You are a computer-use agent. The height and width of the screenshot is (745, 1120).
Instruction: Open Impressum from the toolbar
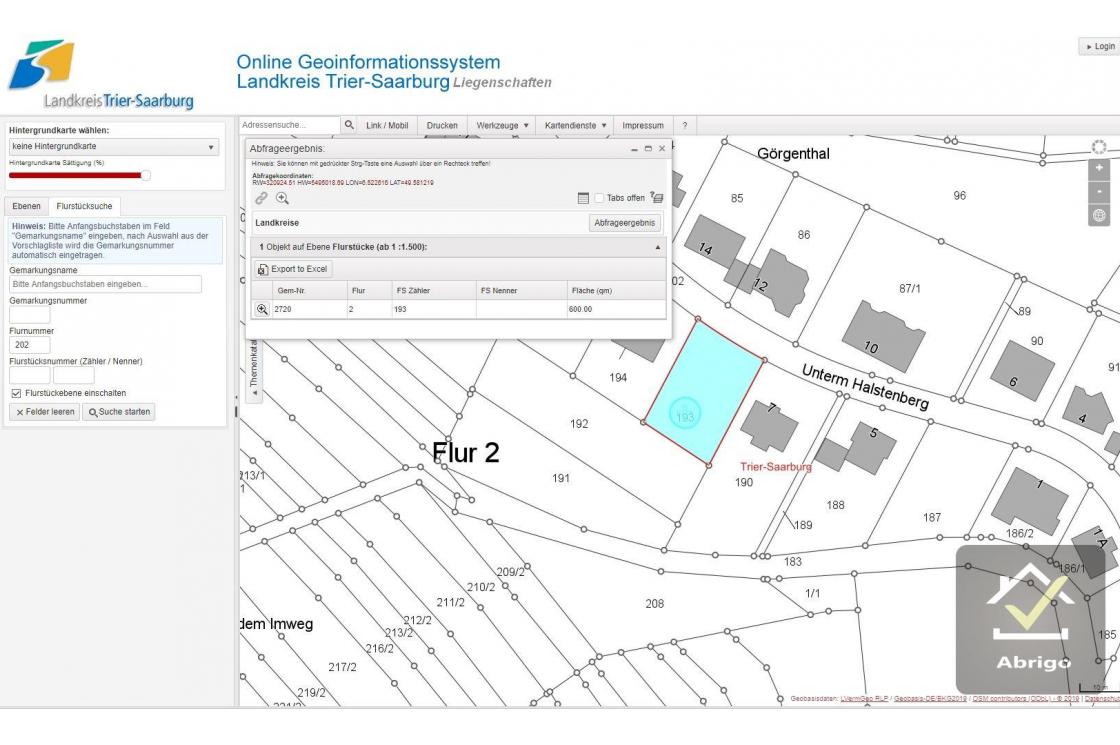(643, 125)
